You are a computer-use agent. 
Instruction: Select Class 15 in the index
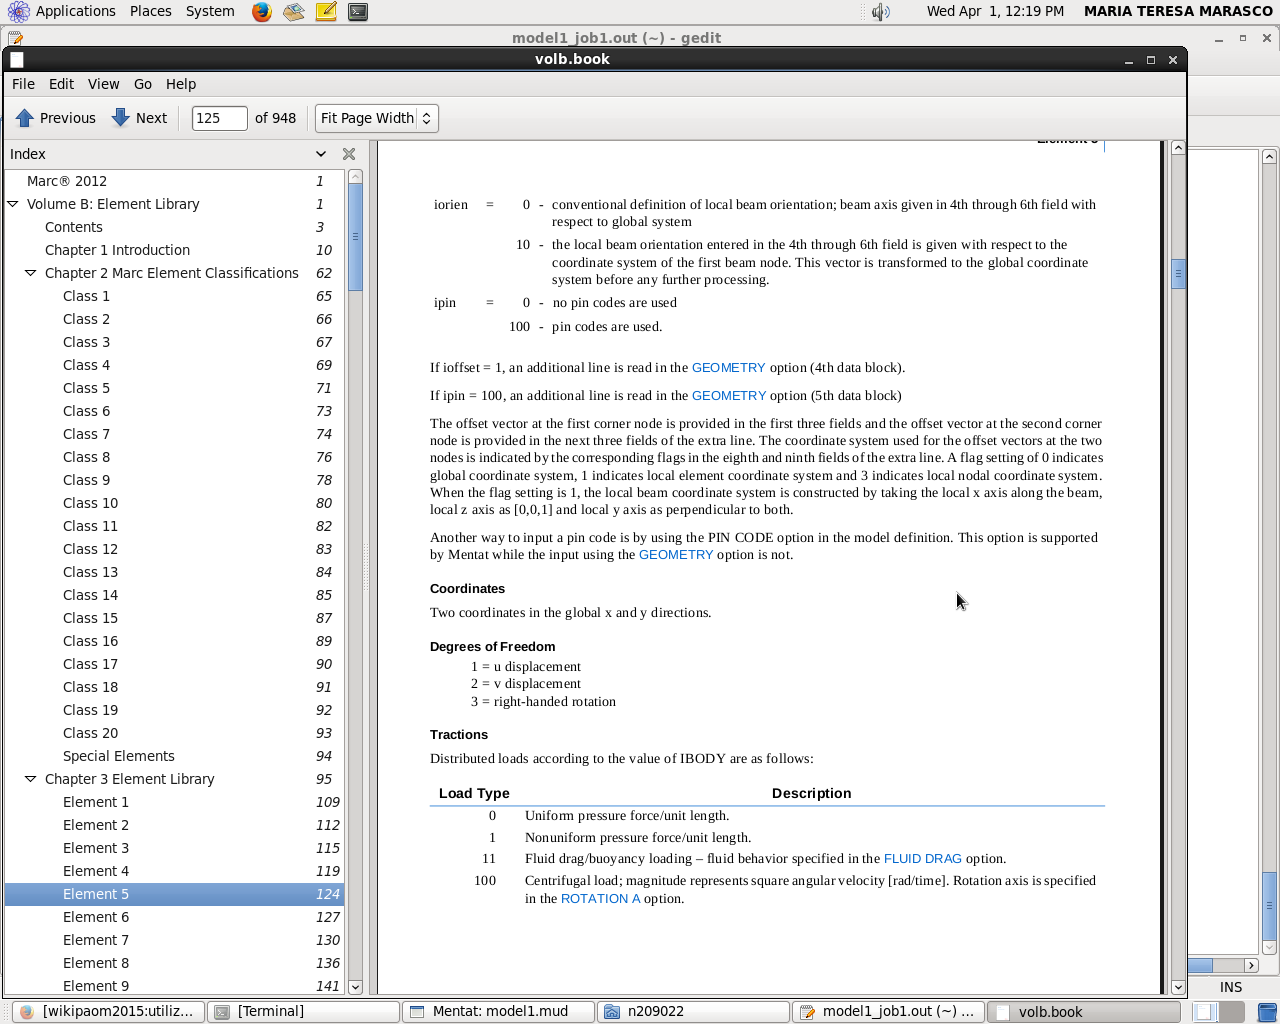[175, 618]
